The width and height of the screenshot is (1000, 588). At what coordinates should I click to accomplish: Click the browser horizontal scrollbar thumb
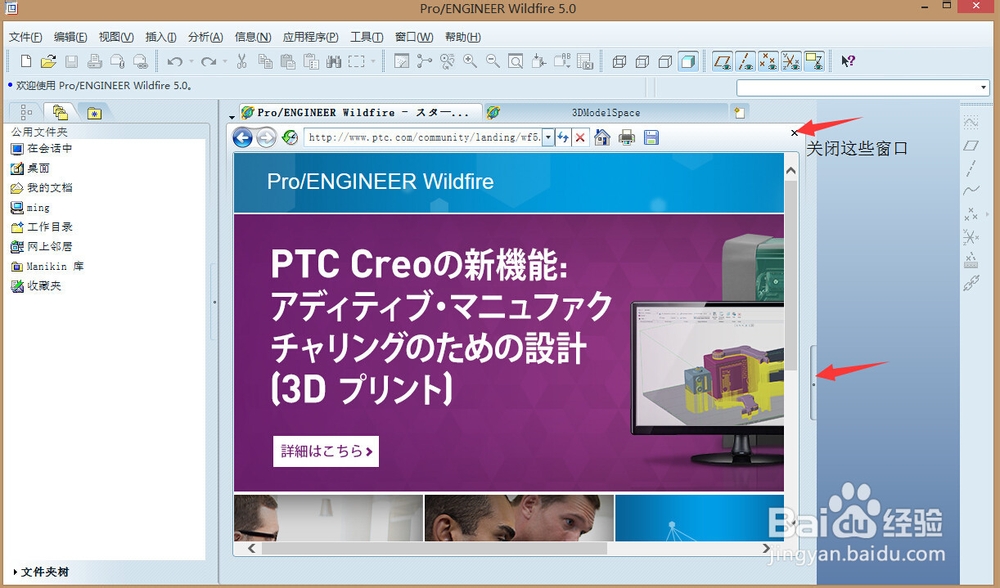pyautogui.click(x=434, y=548)
